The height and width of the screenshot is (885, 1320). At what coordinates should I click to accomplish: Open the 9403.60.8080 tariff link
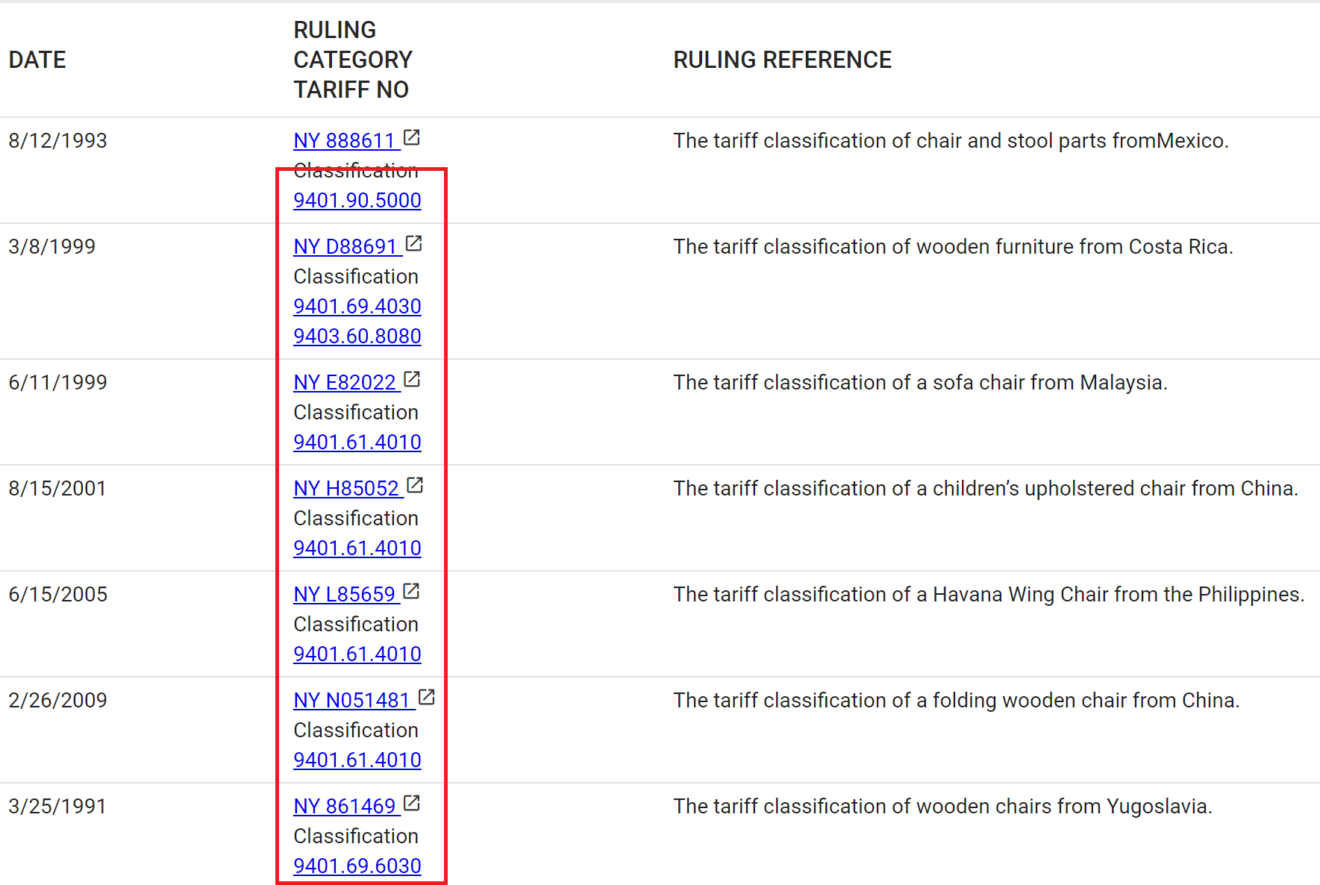357,336
